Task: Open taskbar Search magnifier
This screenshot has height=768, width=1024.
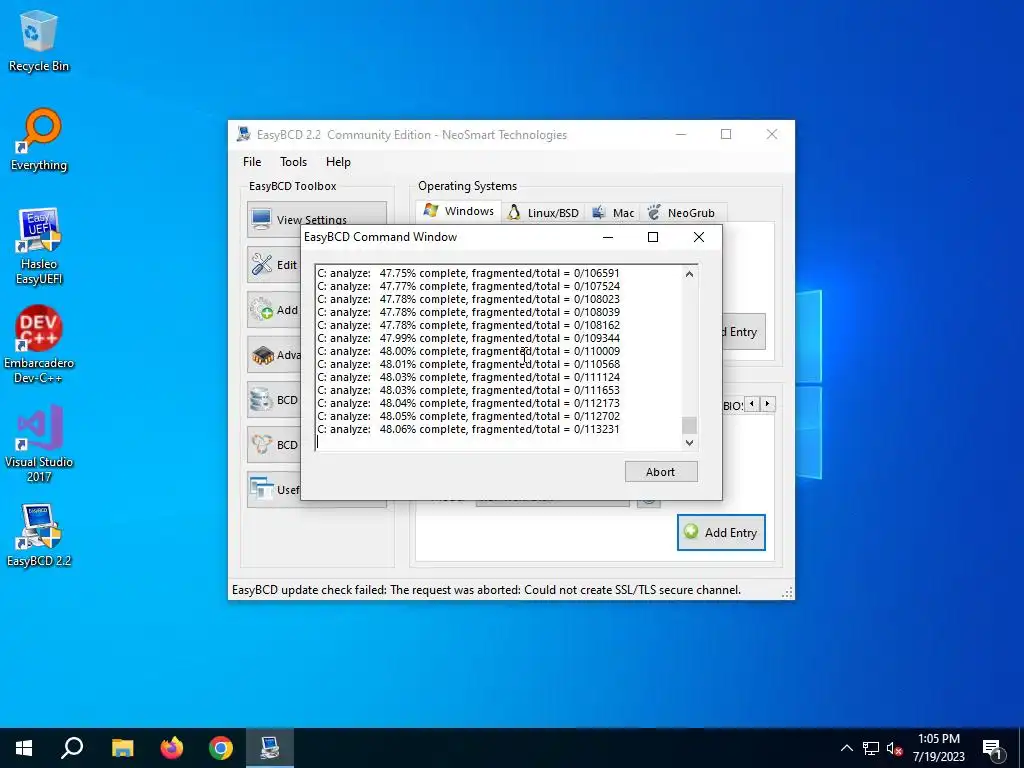Action: [x=72, y=748]
